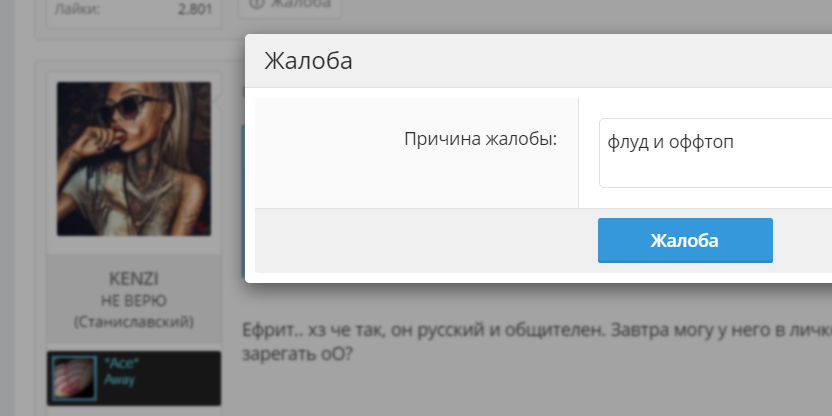Image resolution: width=832 pixels, height=416 pixels.
Task: Submit the complaint with blue Жалоба button
Action: click(685, 240)
